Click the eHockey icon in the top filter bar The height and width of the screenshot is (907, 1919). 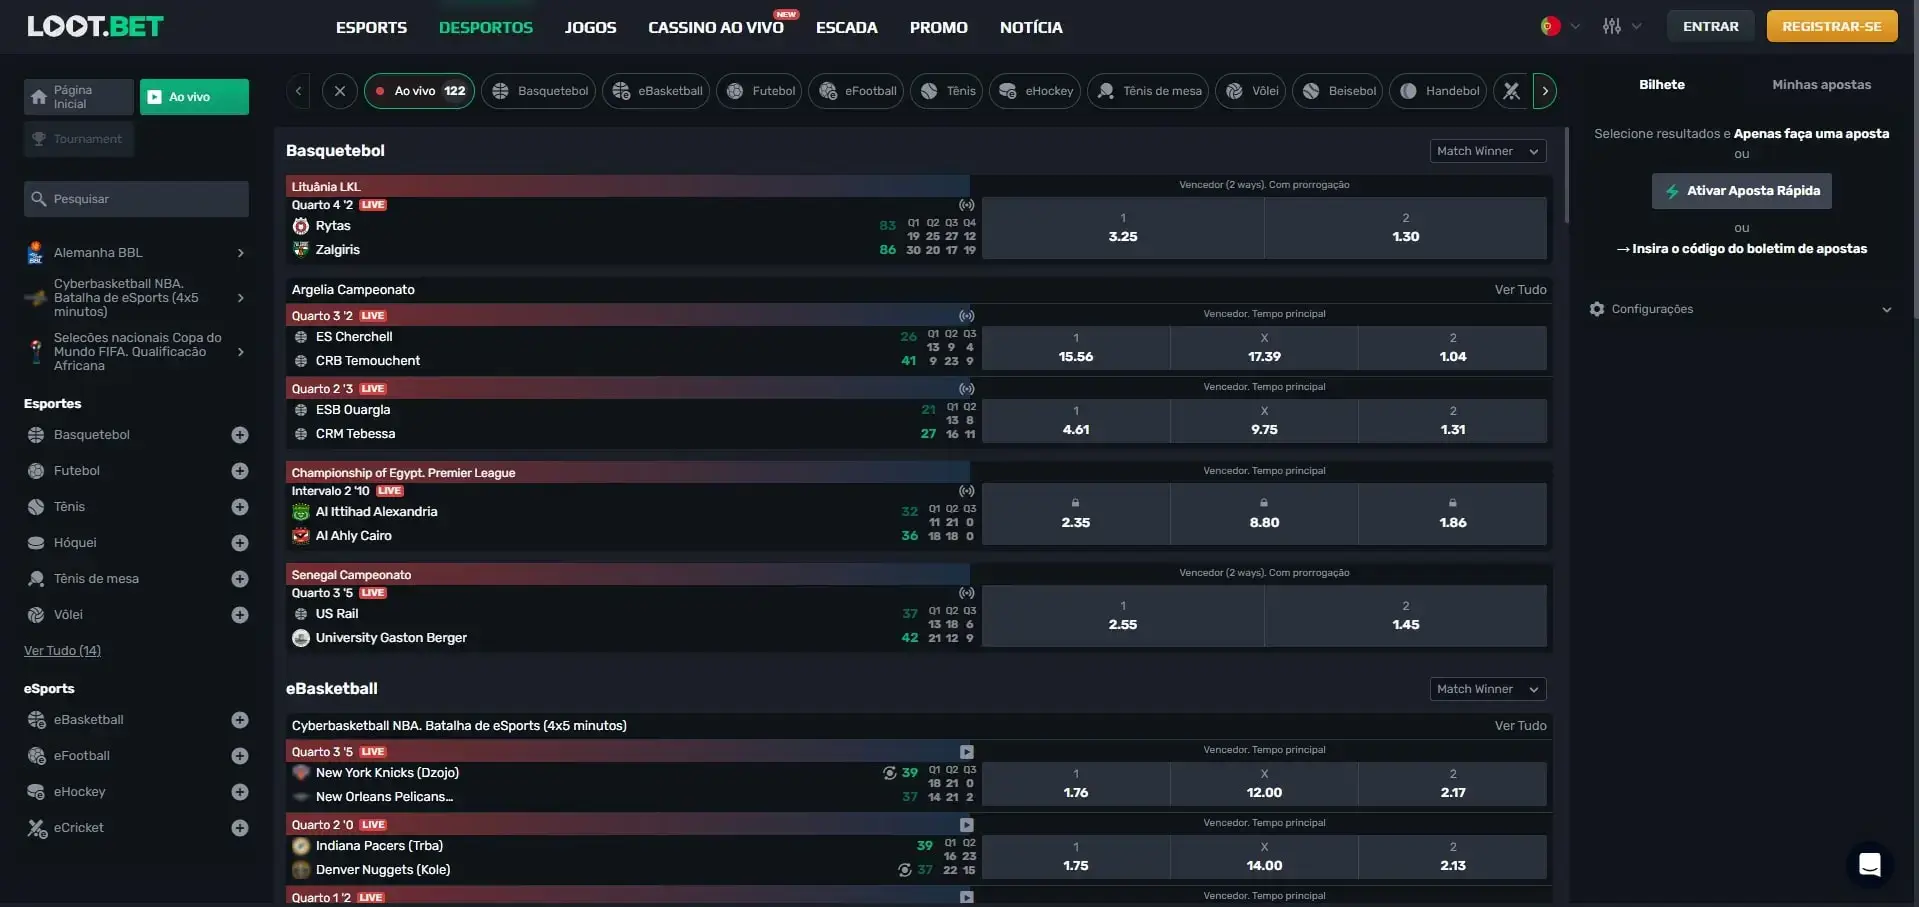pos(1008,91)
